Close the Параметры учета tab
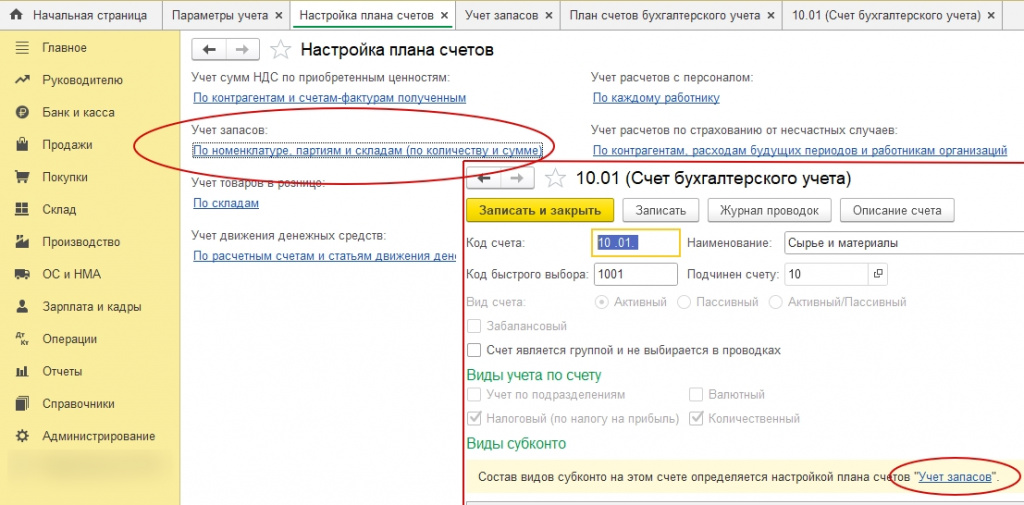The image size is (1024, 505). click(x=279, y=15)
